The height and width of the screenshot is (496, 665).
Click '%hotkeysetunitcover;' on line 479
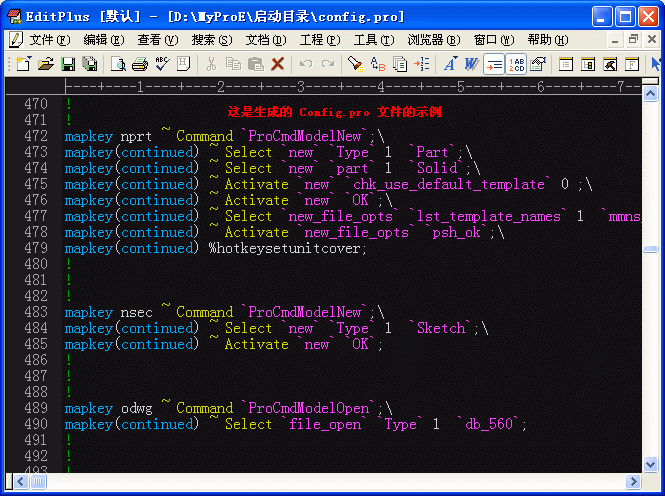tap(288, 248)
